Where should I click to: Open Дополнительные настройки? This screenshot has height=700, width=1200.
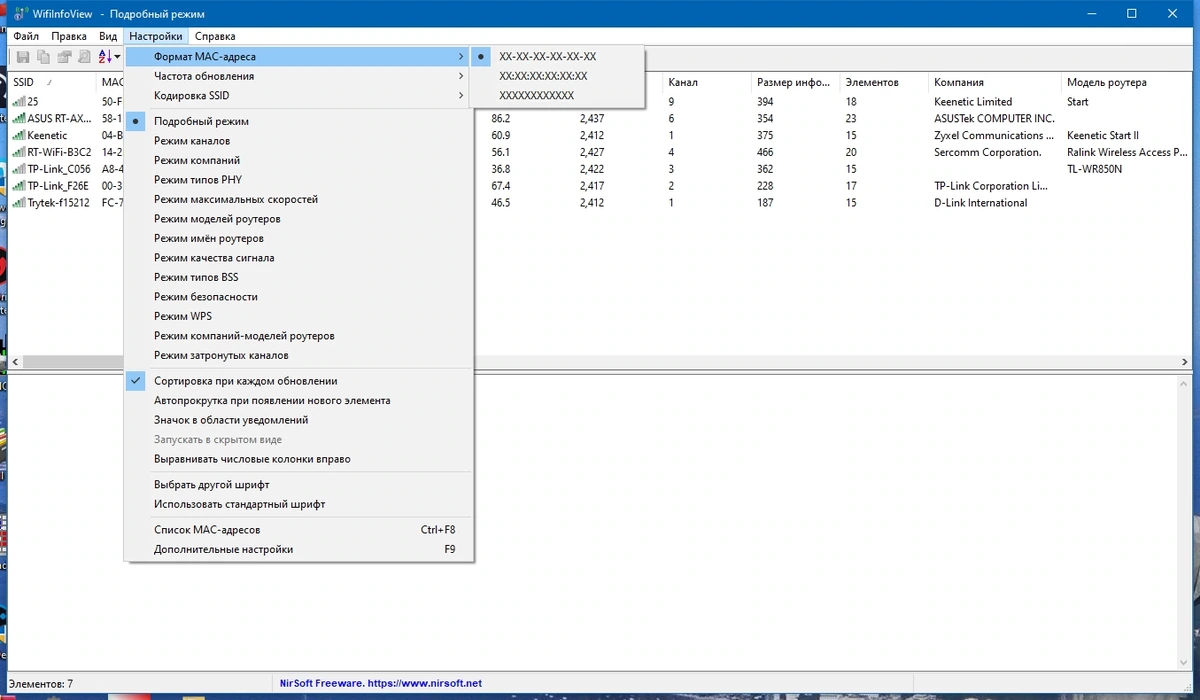point(299,549)
